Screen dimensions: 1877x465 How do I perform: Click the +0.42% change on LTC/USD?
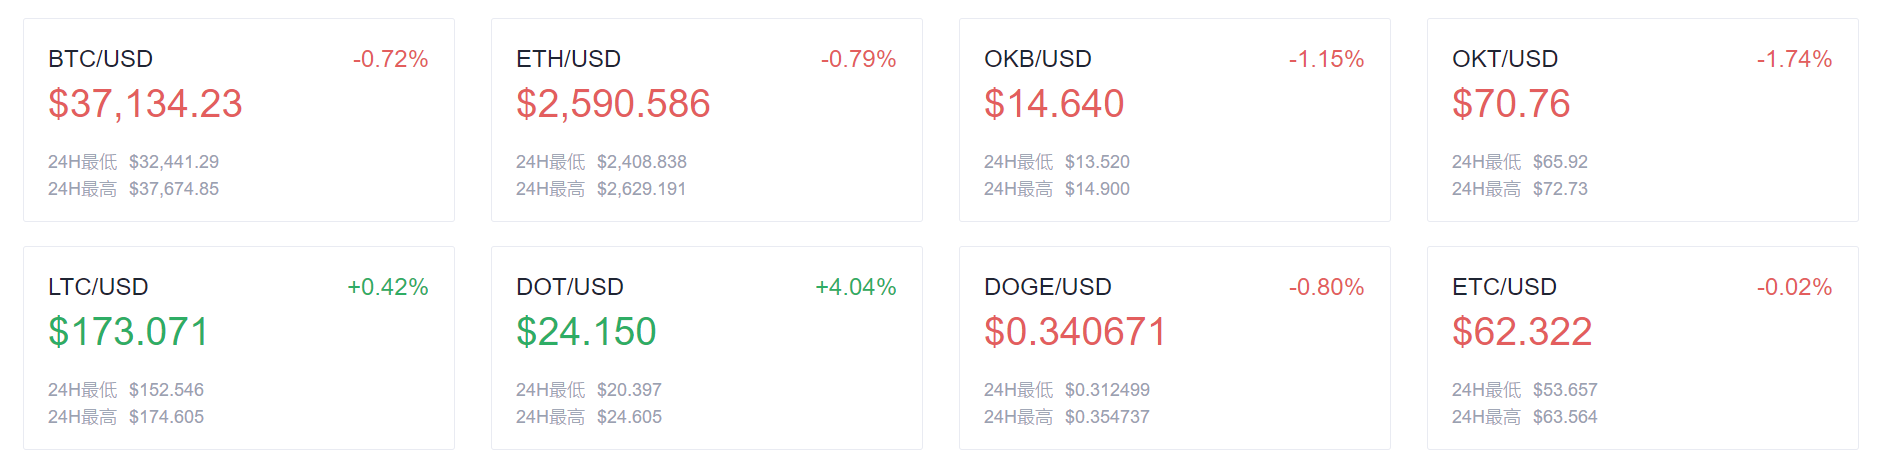[388, 287]
